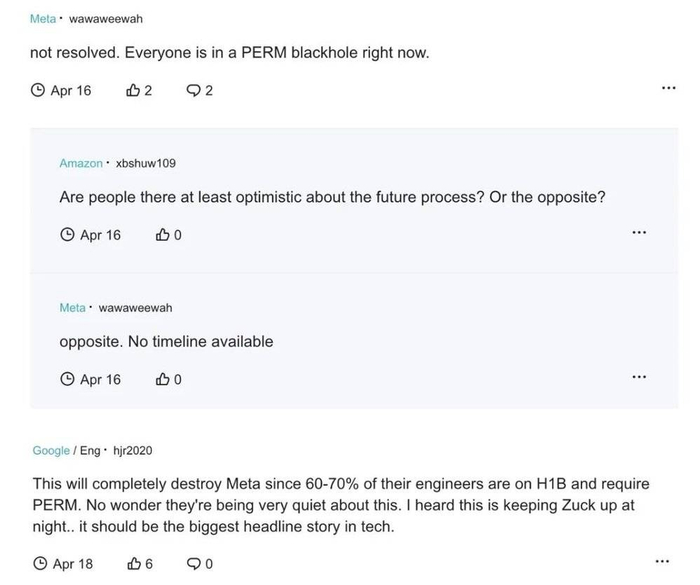Like hjr2020's comment about Meta engineers

[134, 564]
